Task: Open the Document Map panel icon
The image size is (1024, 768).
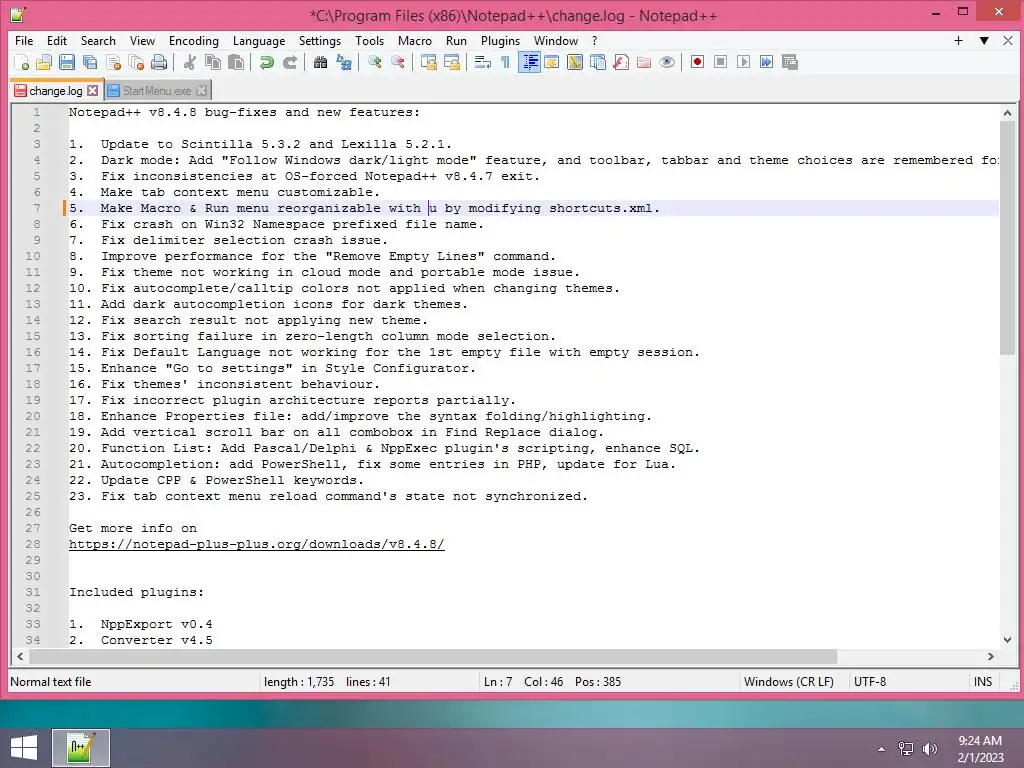Action: pyautogui.click(x=575, y=62)
